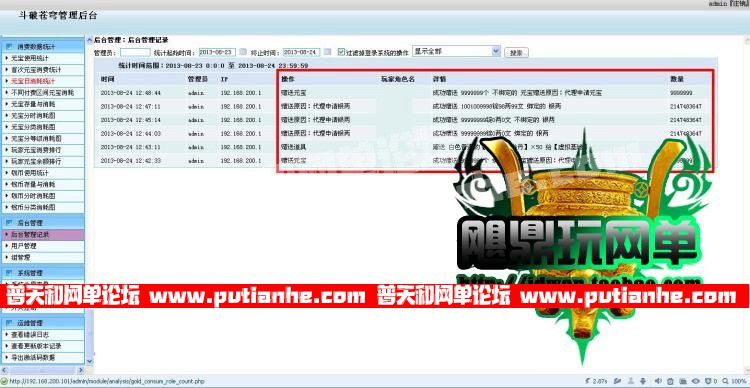The width and height of the screenshot is (750, 388).
Task: Open the start date calendar picker icon
Action: pos(243,52)
